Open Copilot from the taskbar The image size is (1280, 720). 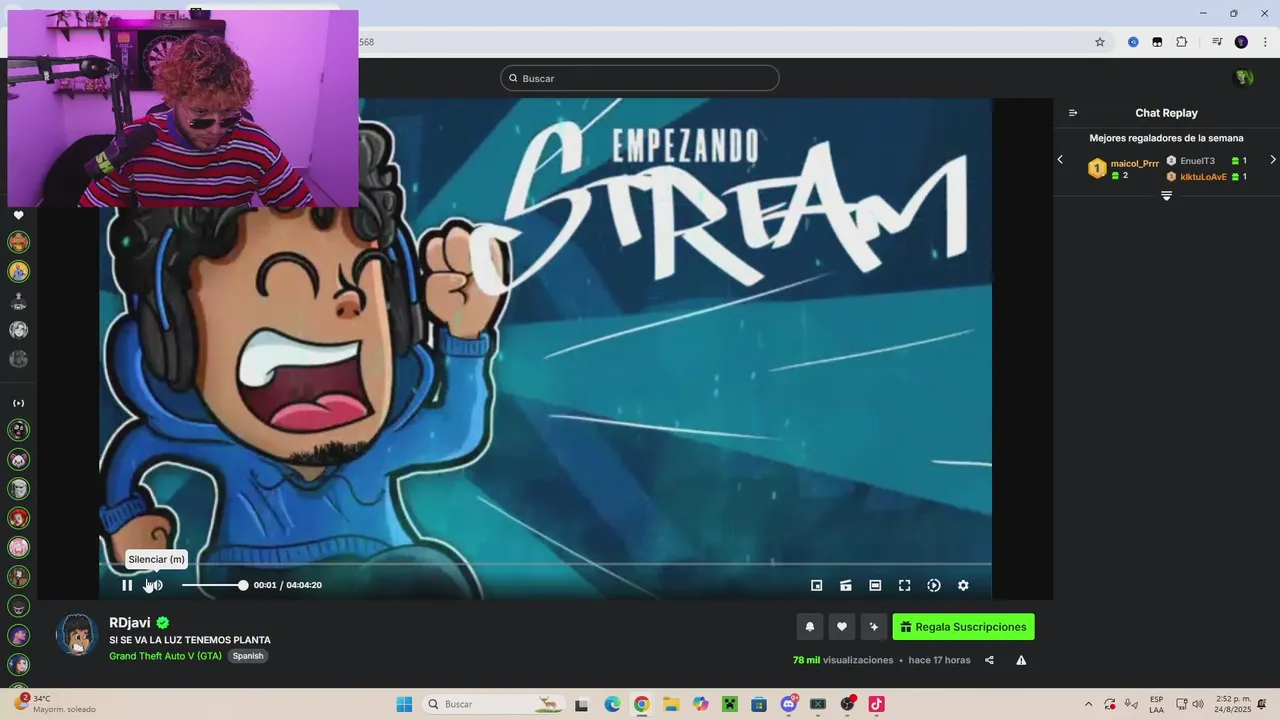pos(700,704)
